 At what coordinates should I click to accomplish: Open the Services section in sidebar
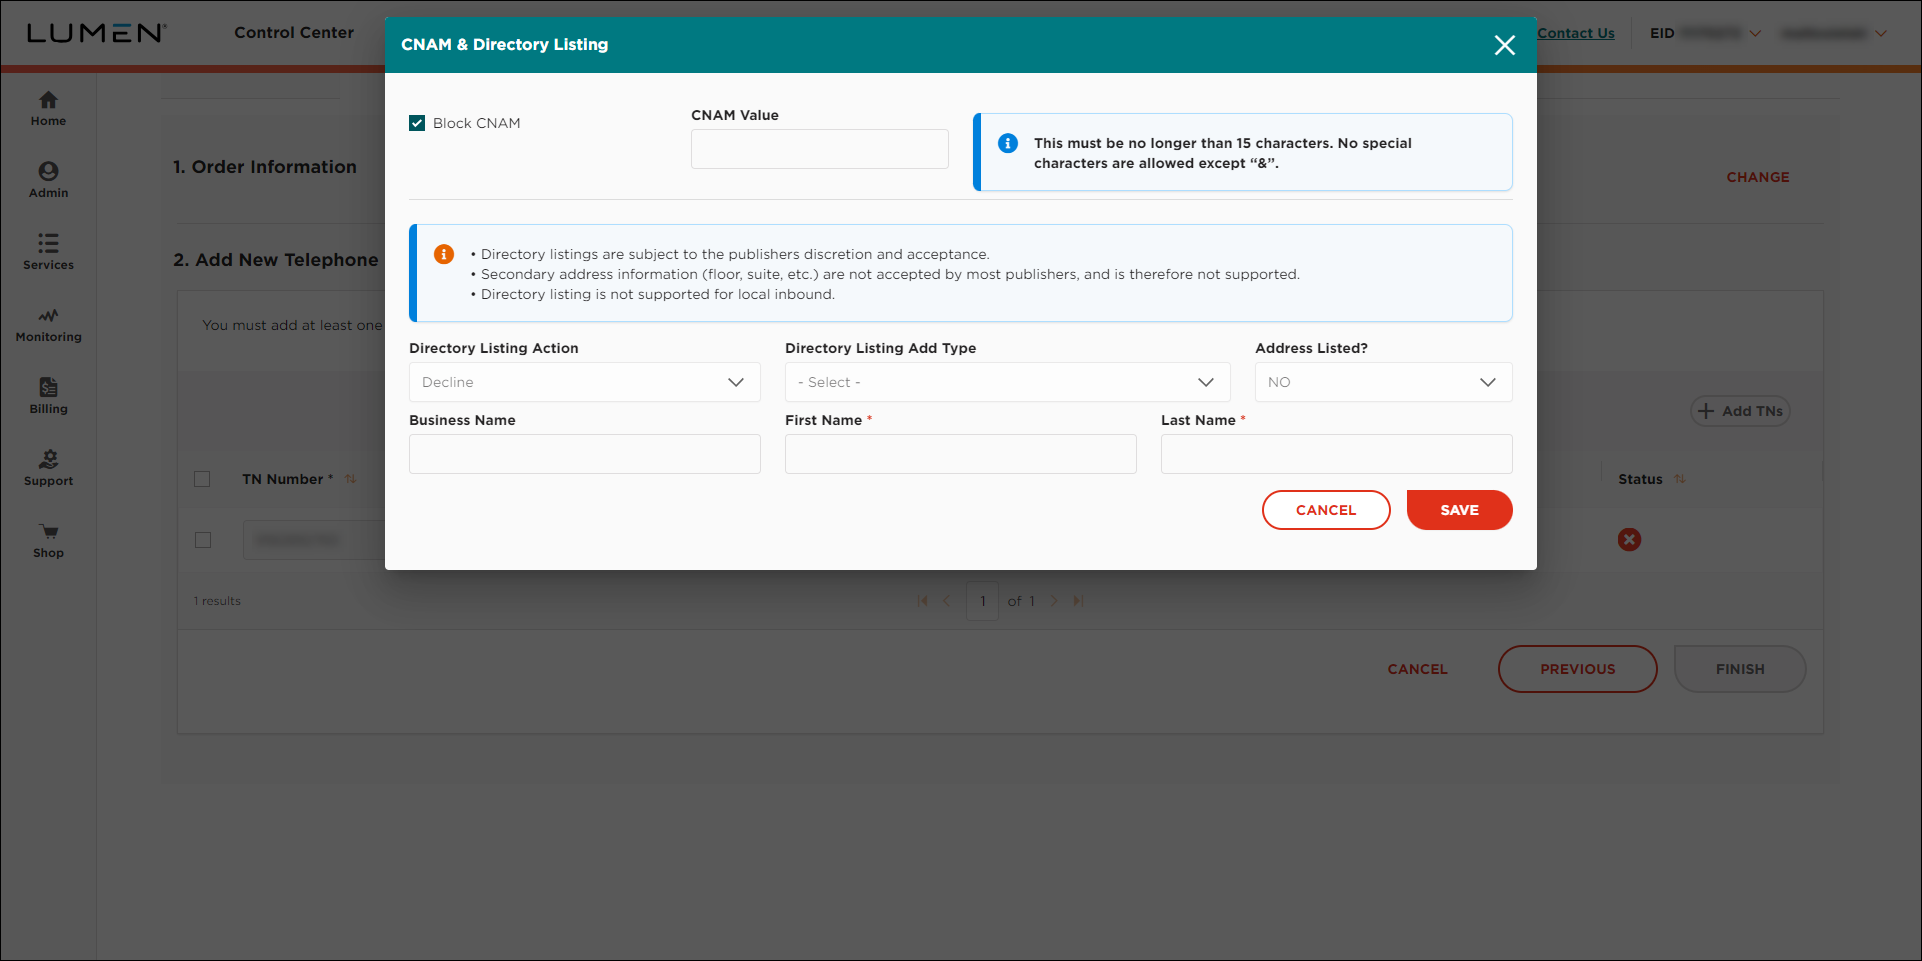pos(47,245)
